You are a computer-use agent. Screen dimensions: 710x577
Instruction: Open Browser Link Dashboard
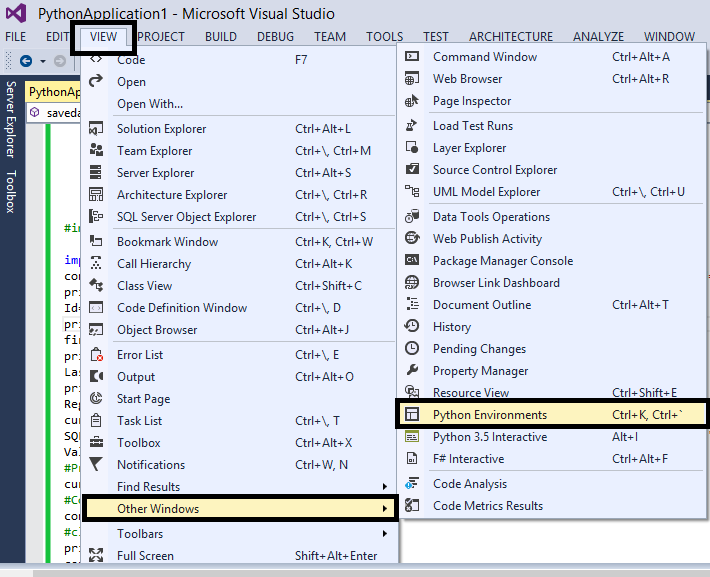(x=552, y=283)
